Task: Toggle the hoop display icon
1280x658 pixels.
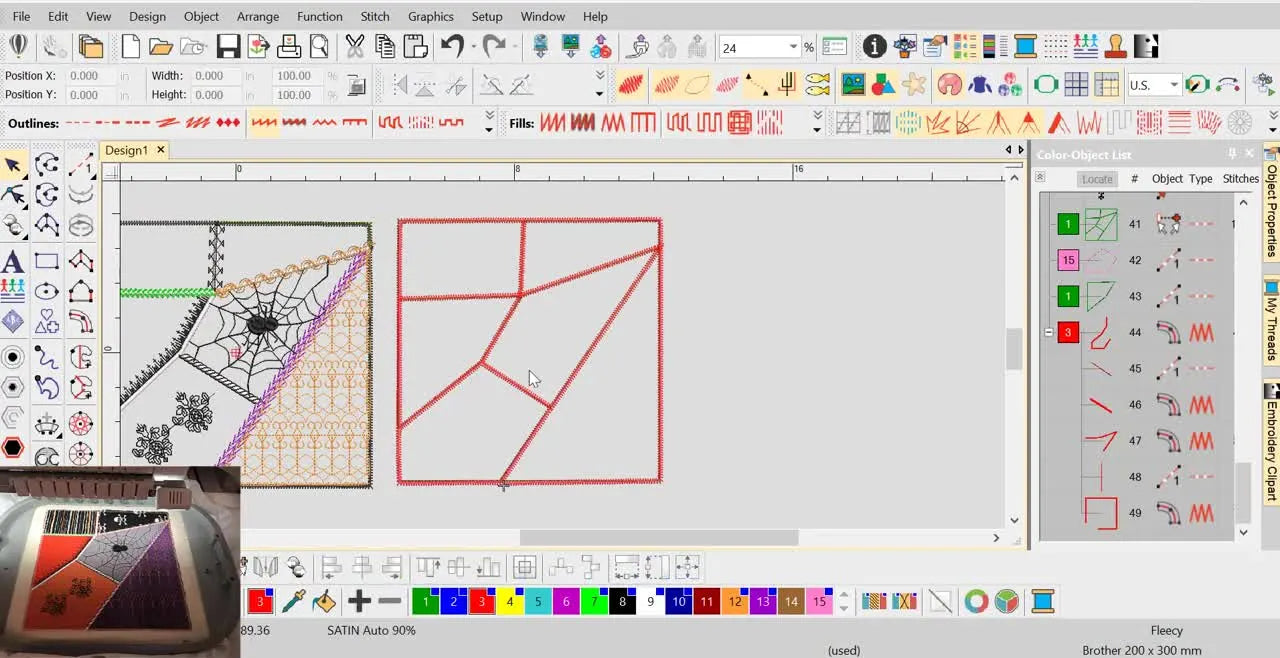Action: [x=1046, y=85]
